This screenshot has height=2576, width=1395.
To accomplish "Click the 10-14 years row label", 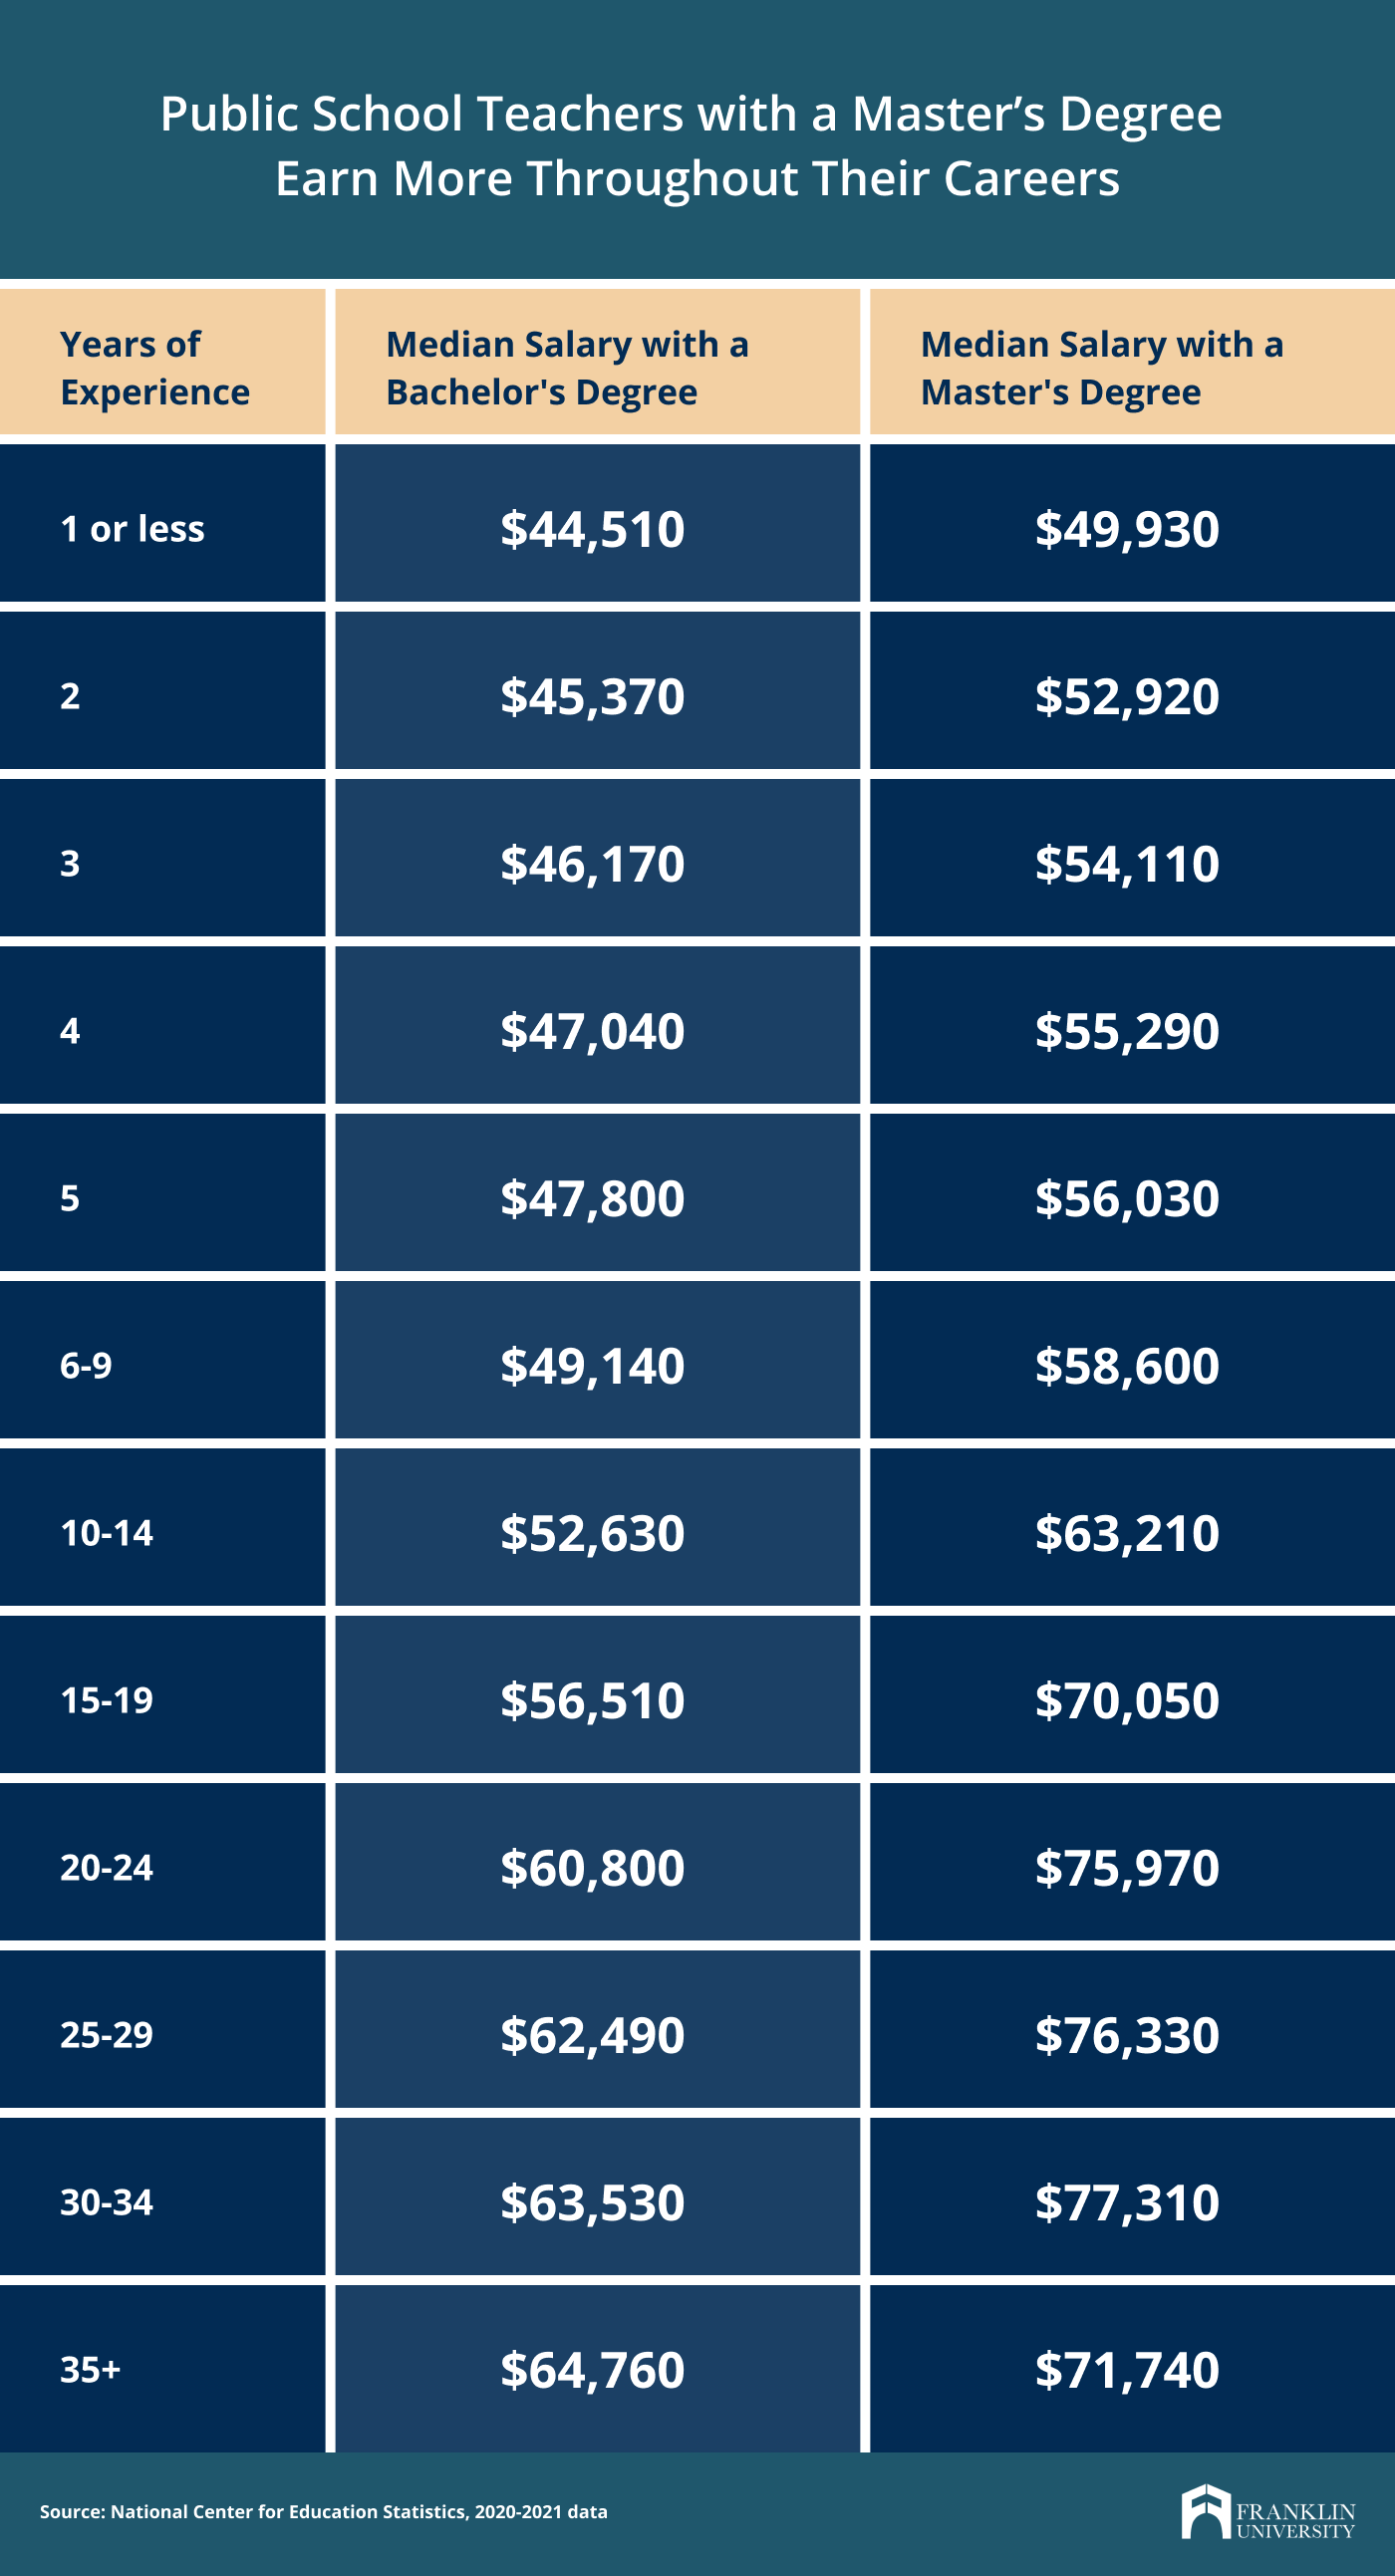I will [x=107, y=1533].
